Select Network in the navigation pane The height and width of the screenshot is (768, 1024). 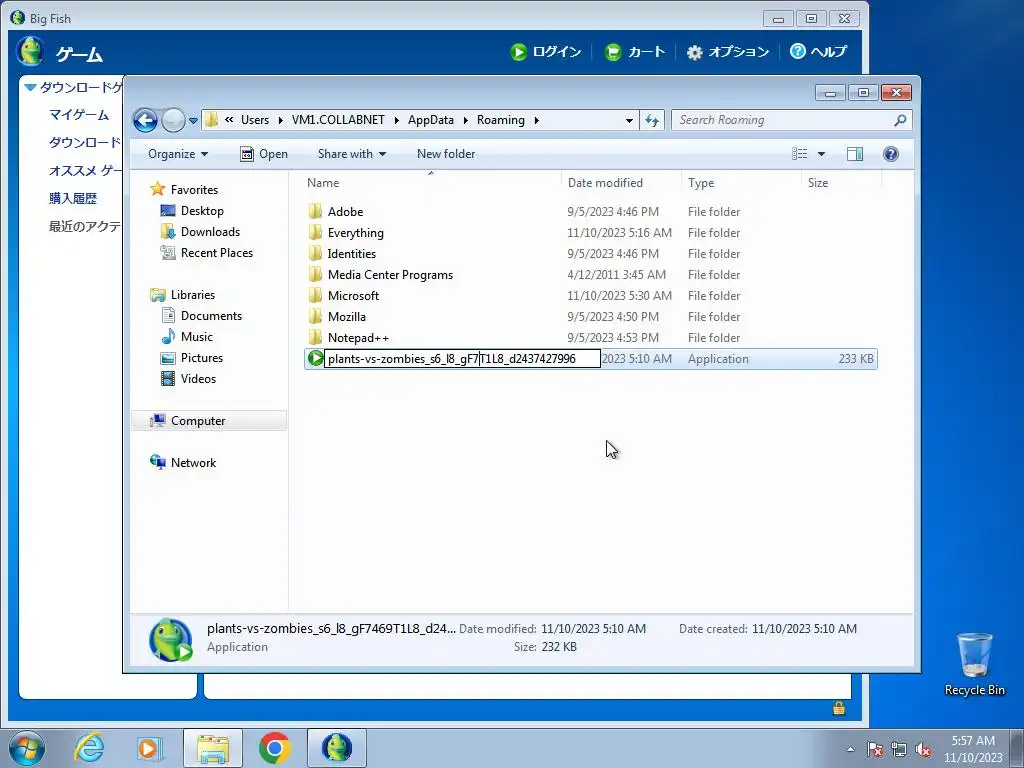click(193, 462)
